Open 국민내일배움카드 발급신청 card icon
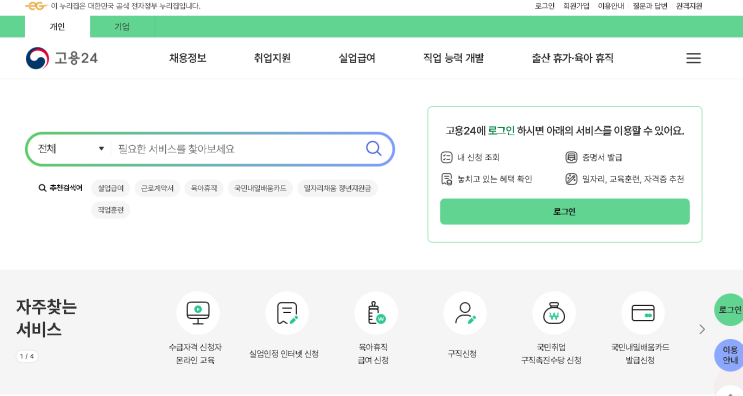 pos(643,313)
